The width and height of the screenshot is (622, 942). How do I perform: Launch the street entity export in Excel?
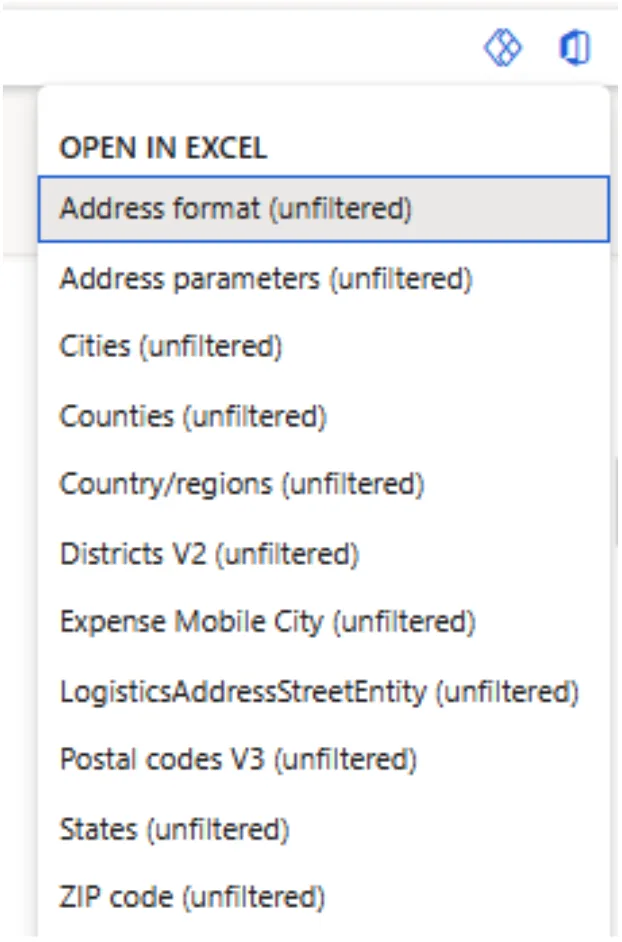(319, 691)
